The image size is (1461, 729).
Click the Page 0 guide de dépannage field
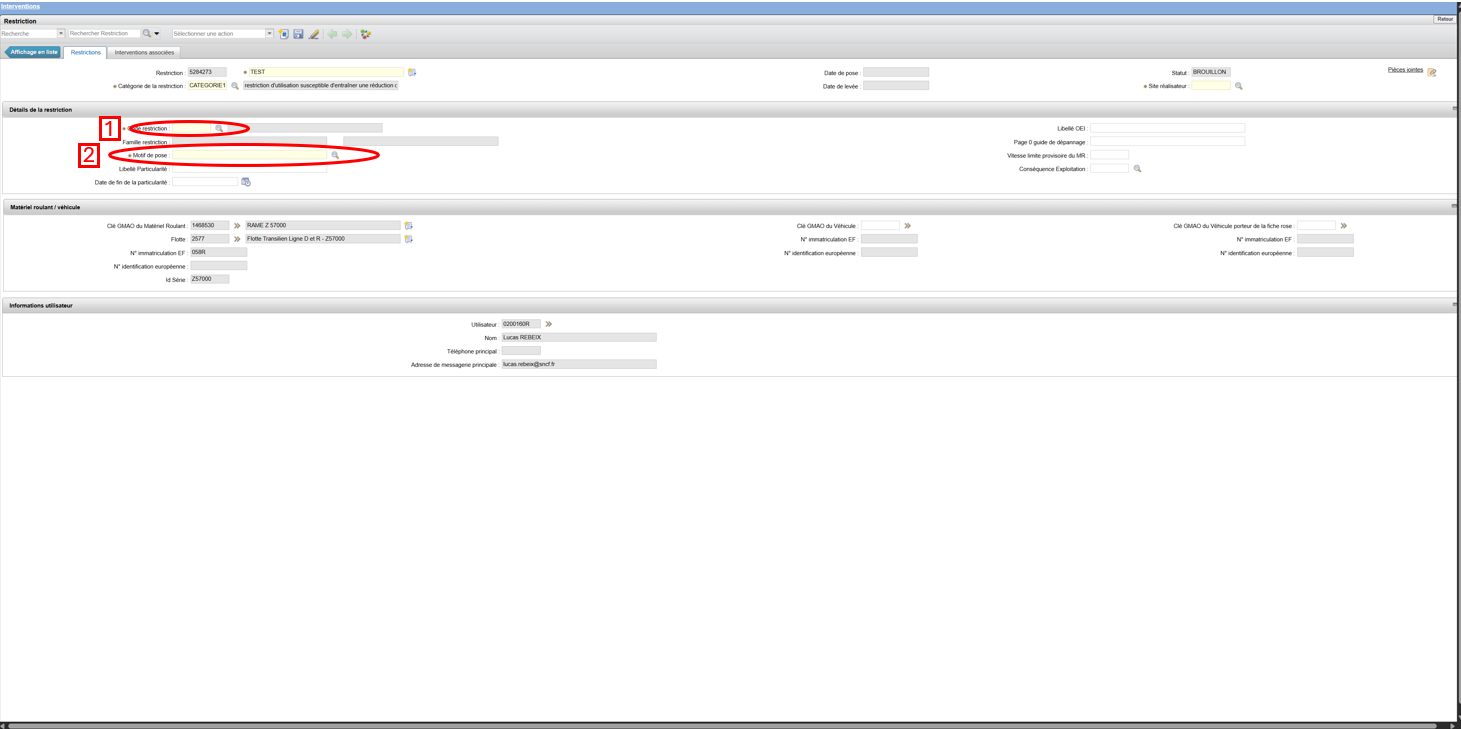(x=1167, y=142)
